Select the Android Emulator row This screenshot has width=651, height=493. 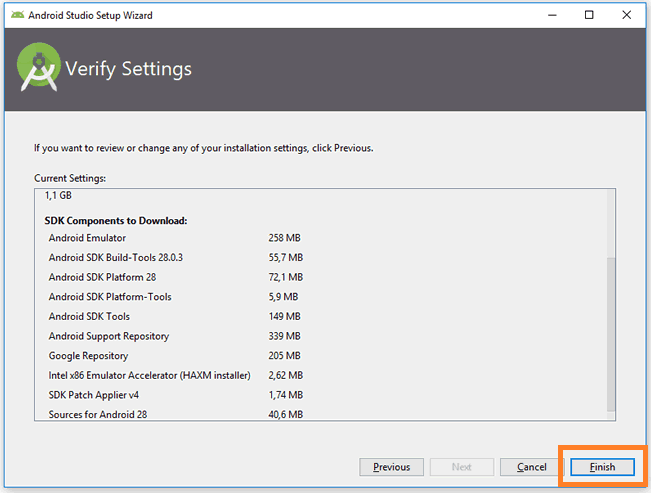[87, 238]
